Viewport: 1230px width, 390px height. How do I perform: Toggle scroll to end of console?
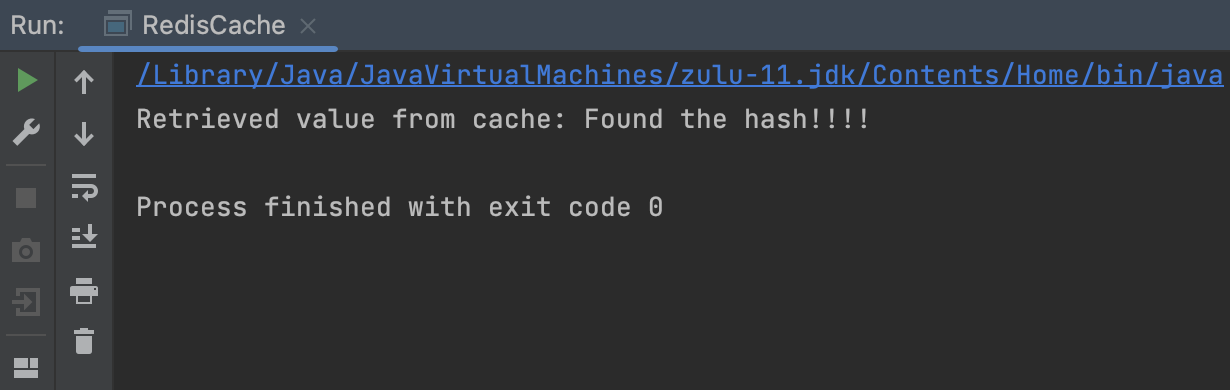coord(85,237)
